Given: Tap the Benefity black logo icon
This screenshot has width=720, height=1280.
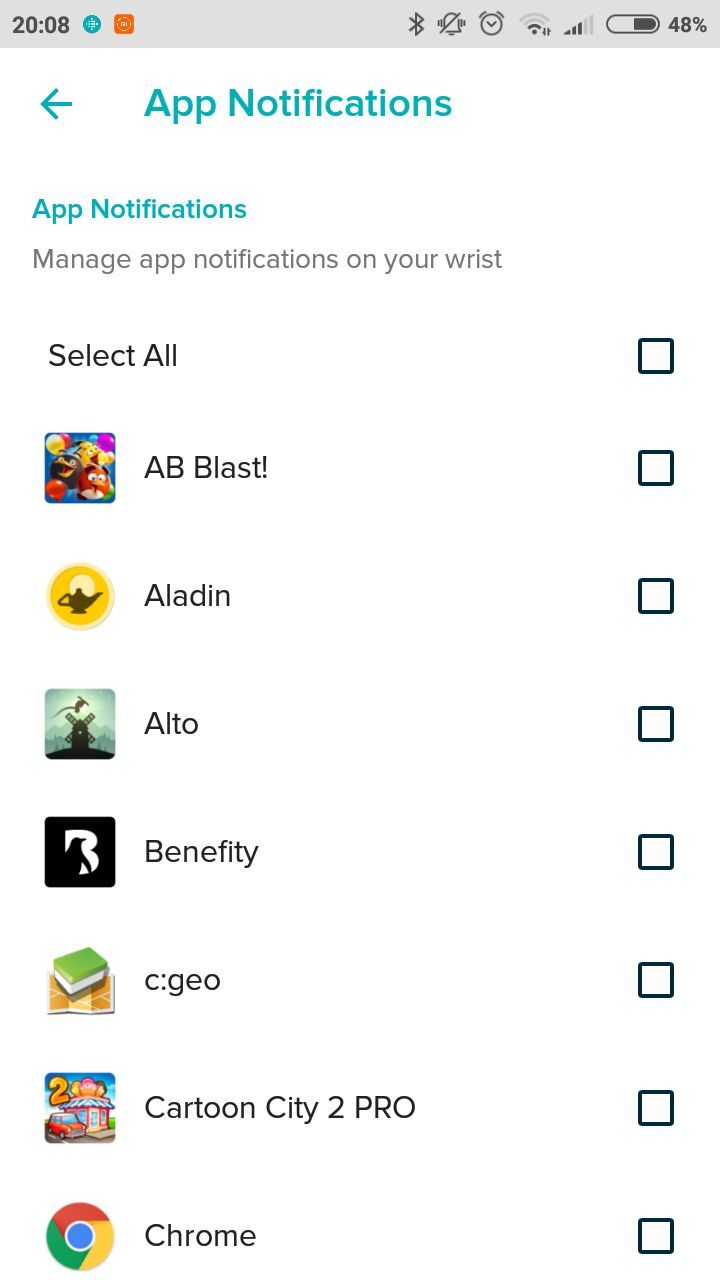Looking at the screenshot, I should pyautogui.click(x=80, y=852).
